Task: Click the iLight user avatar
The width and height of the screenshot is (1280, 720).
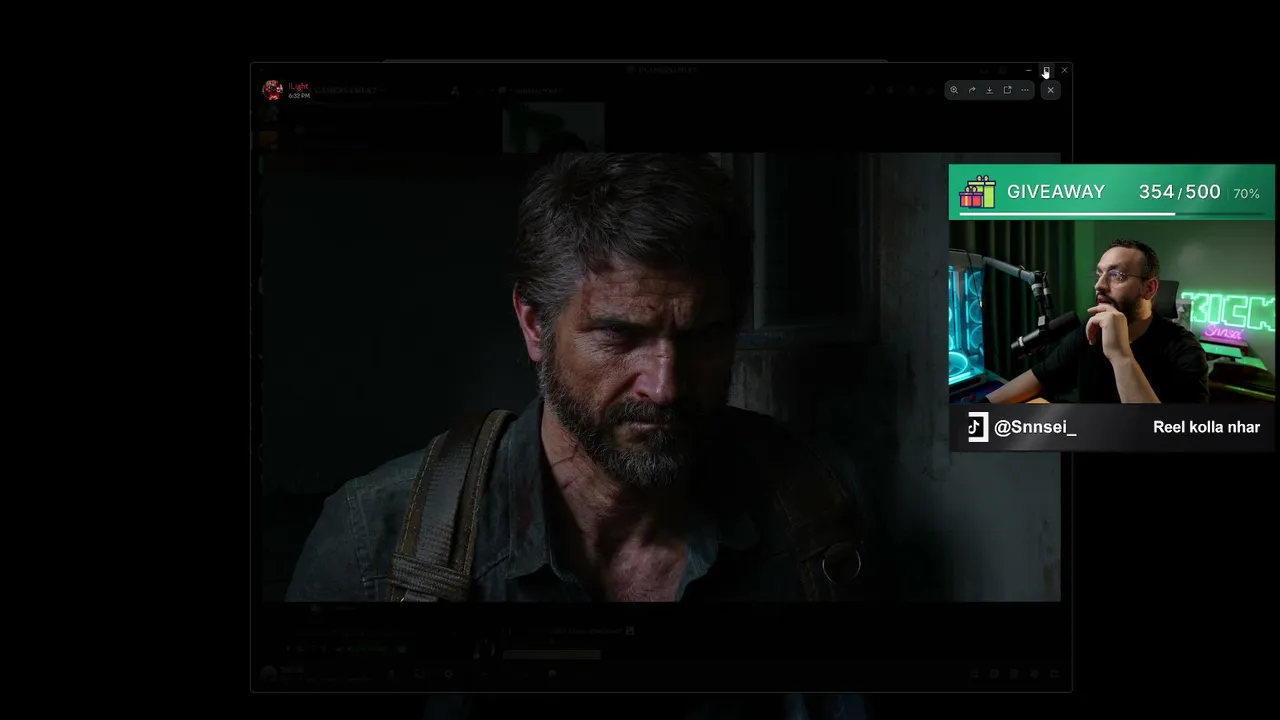Action: point(272,90)
